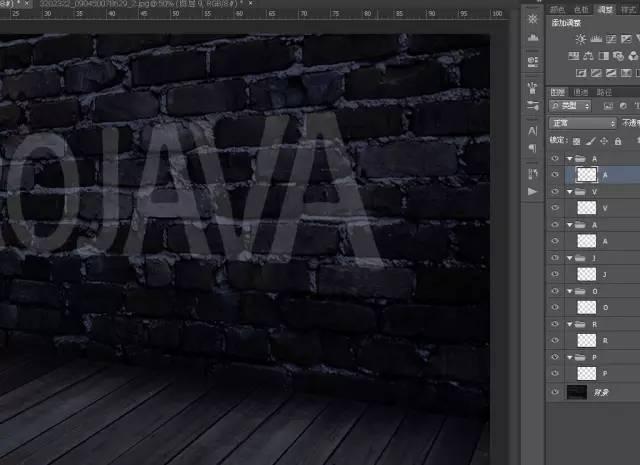This screenshot has height=465, width=640.
Task: Add a Black & White adjustment
Action: pos(603,56)
